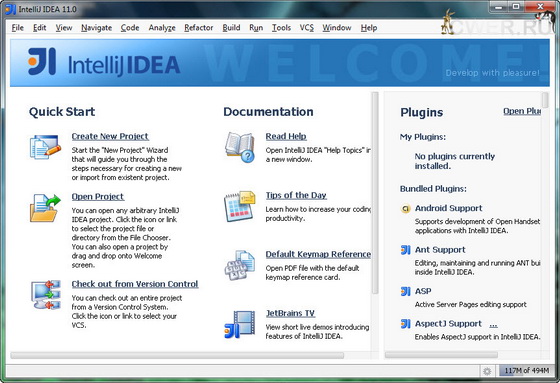
Task: Select the AspectJ Support plugin title
Action: point(448,324)
